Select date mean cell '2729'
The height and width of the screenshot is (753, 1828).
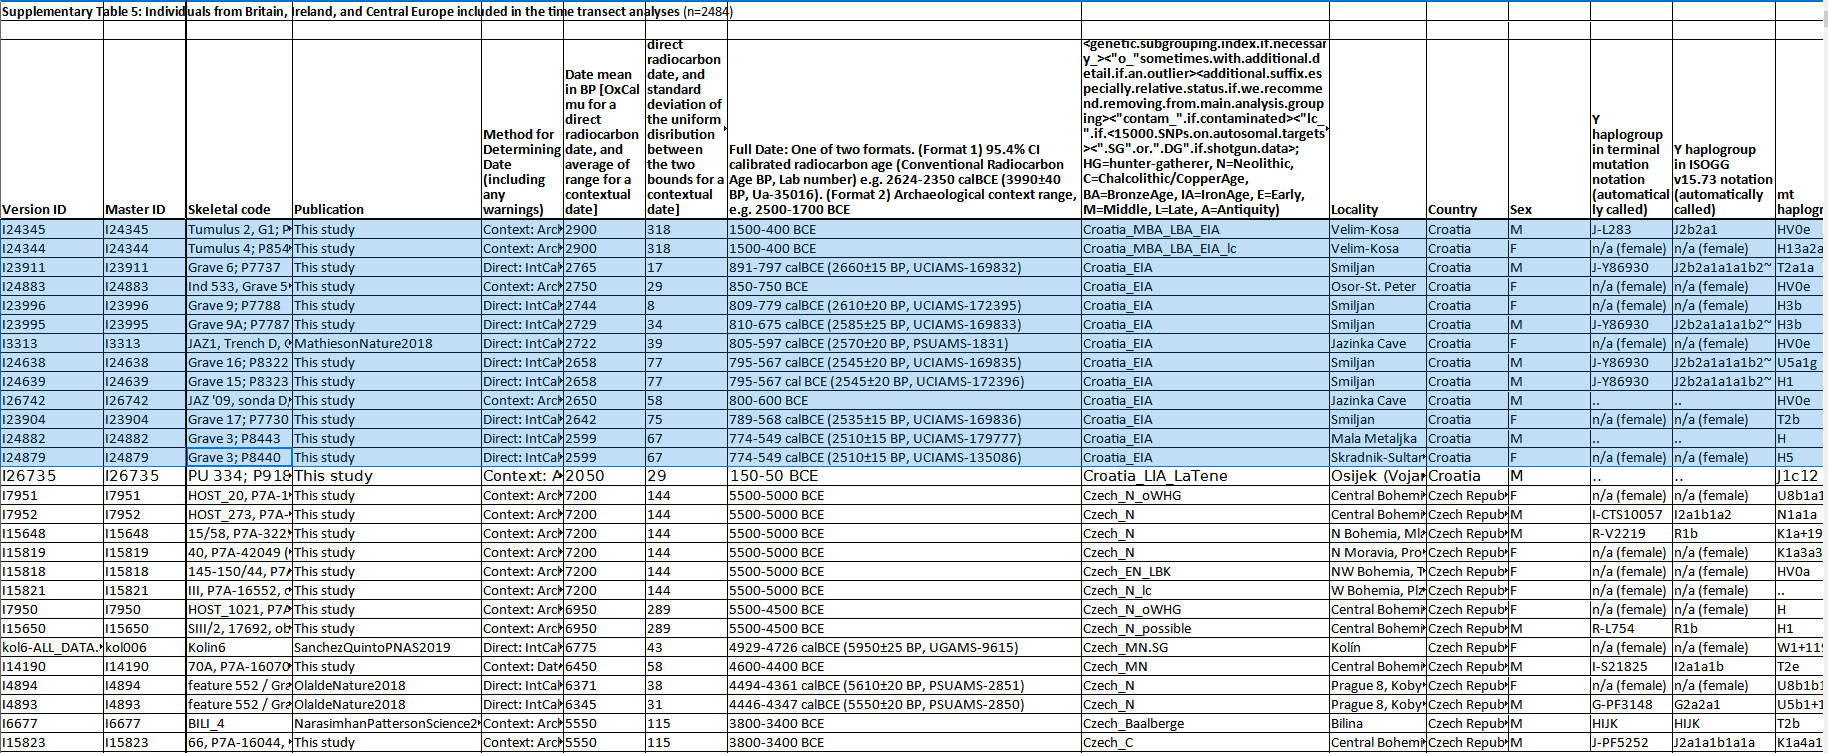tap(604, 325)
